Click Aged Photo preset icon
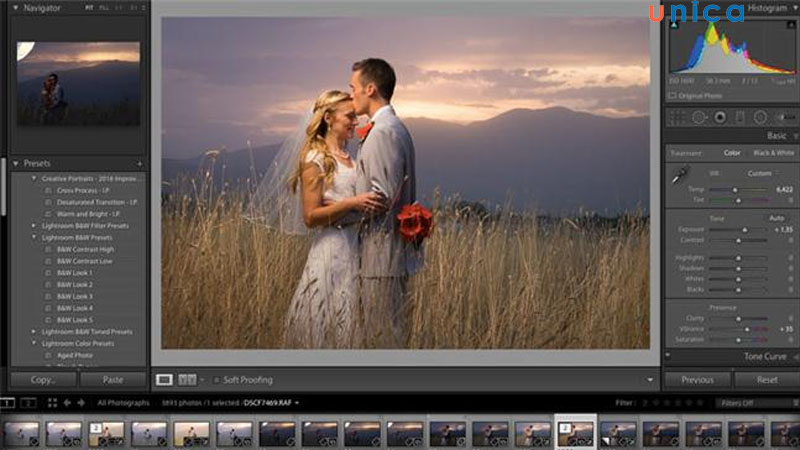 pos(48,355)
